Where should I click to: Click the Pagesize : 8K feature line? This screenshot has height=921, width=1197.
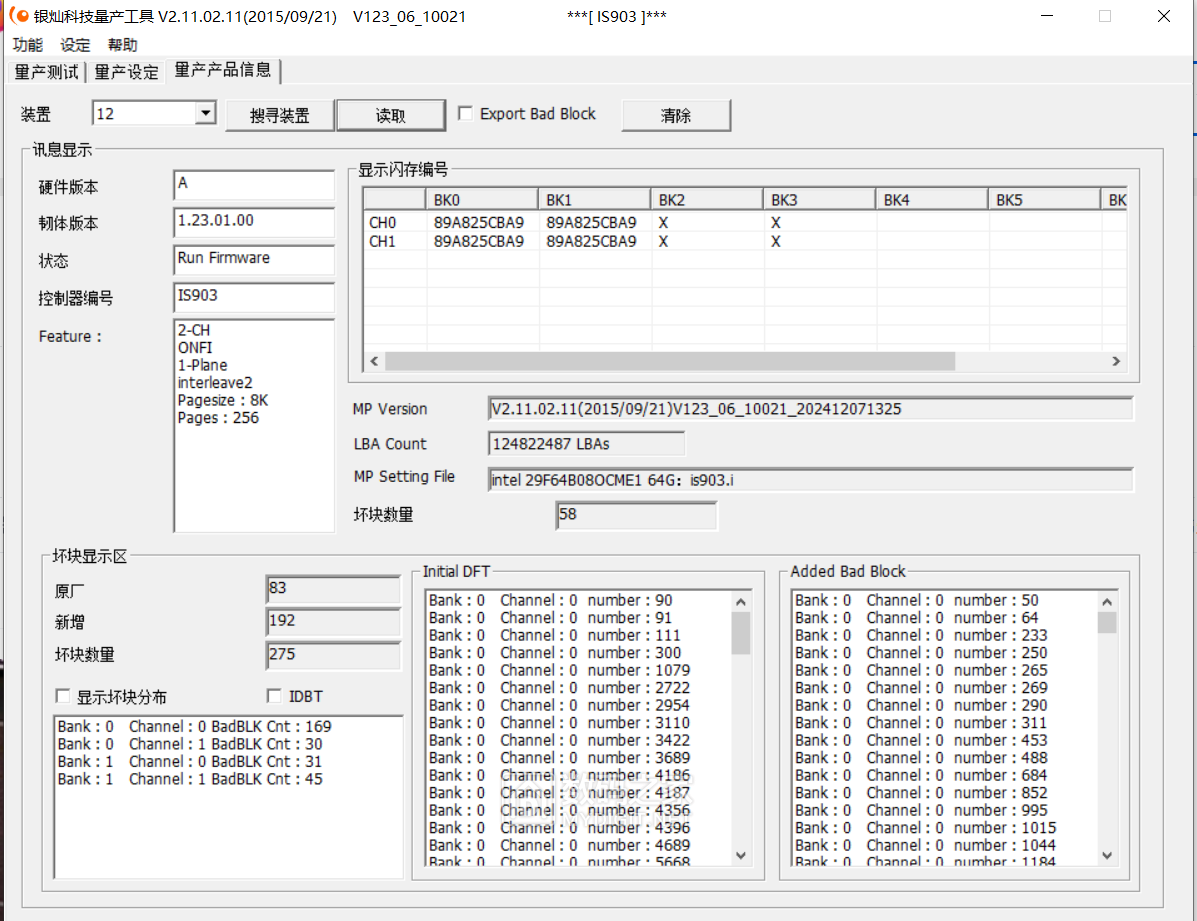coord(223,400)
